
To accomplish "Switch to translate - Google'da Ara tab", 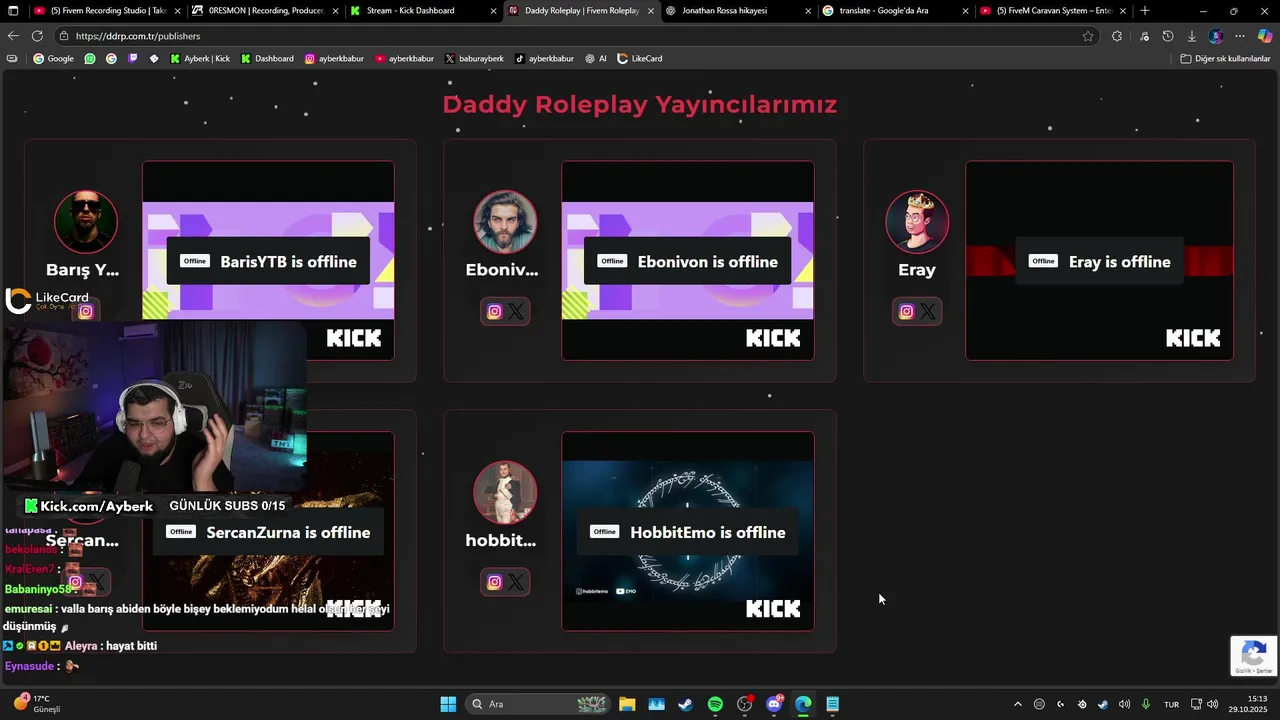I will coord(896,11).
